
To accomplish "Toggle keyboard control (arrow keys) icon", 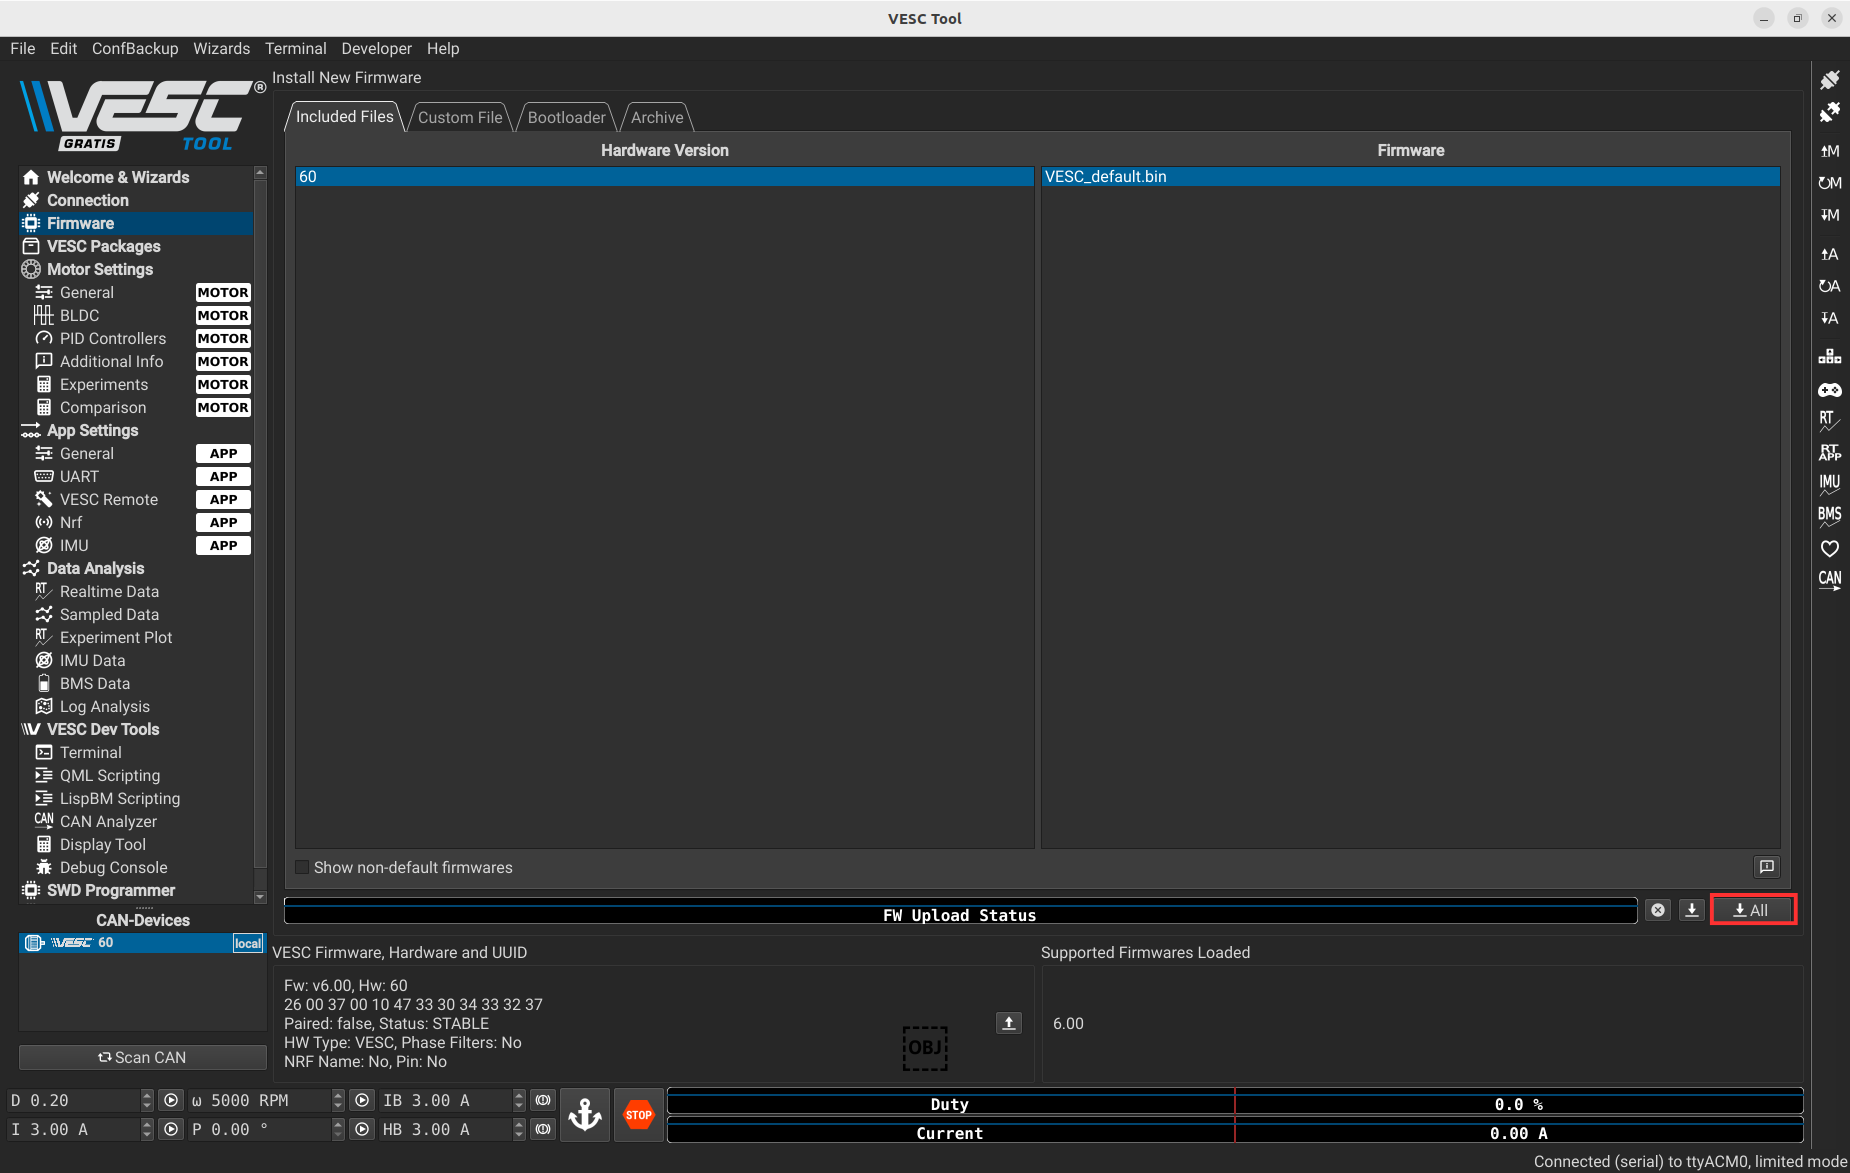I will [x=1829, y=357].
